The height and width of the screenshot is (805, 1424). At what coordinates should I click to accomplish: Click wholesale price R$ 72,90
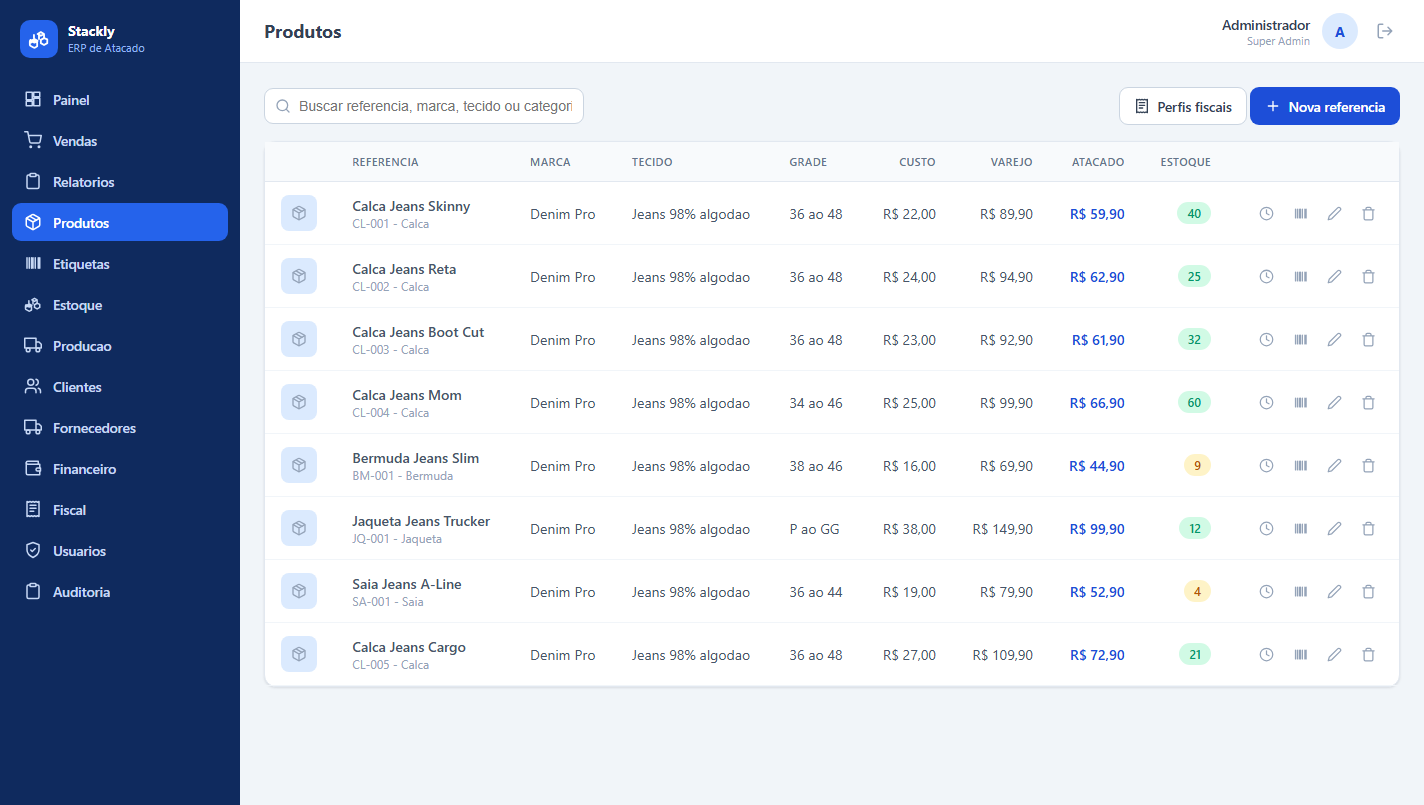1097,655
